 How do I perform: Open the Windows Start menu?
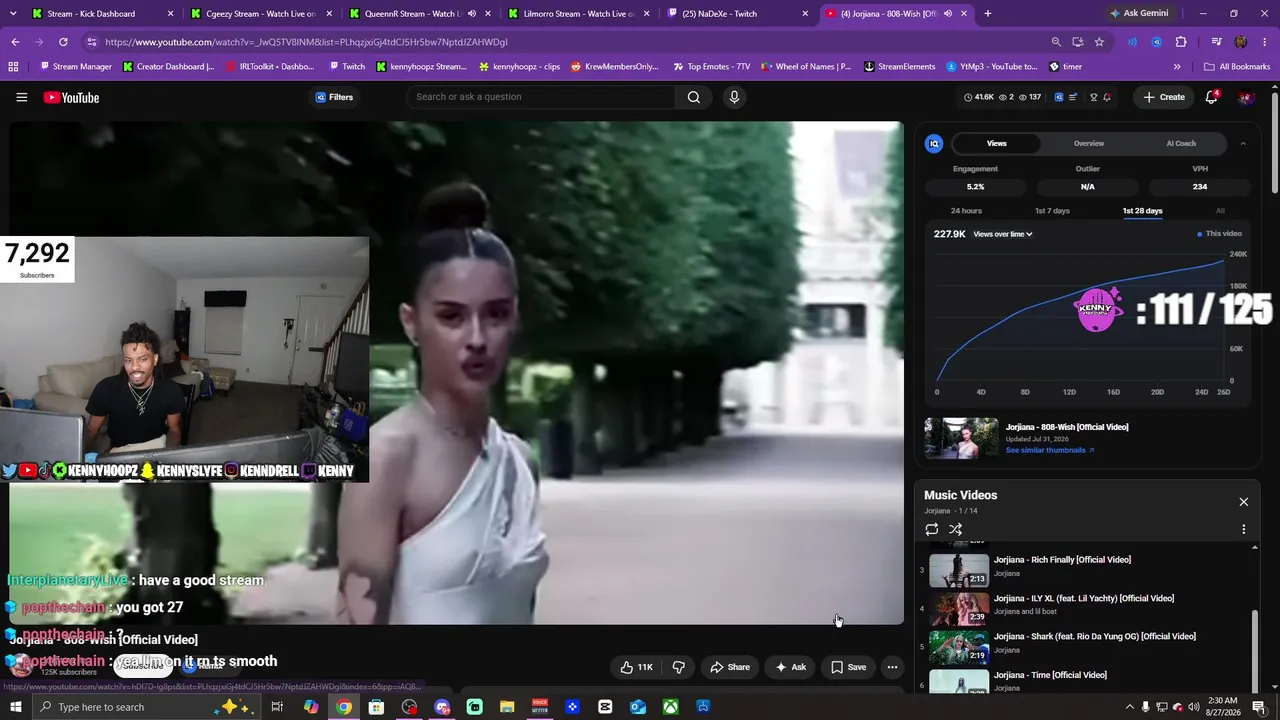click(15, 707)
